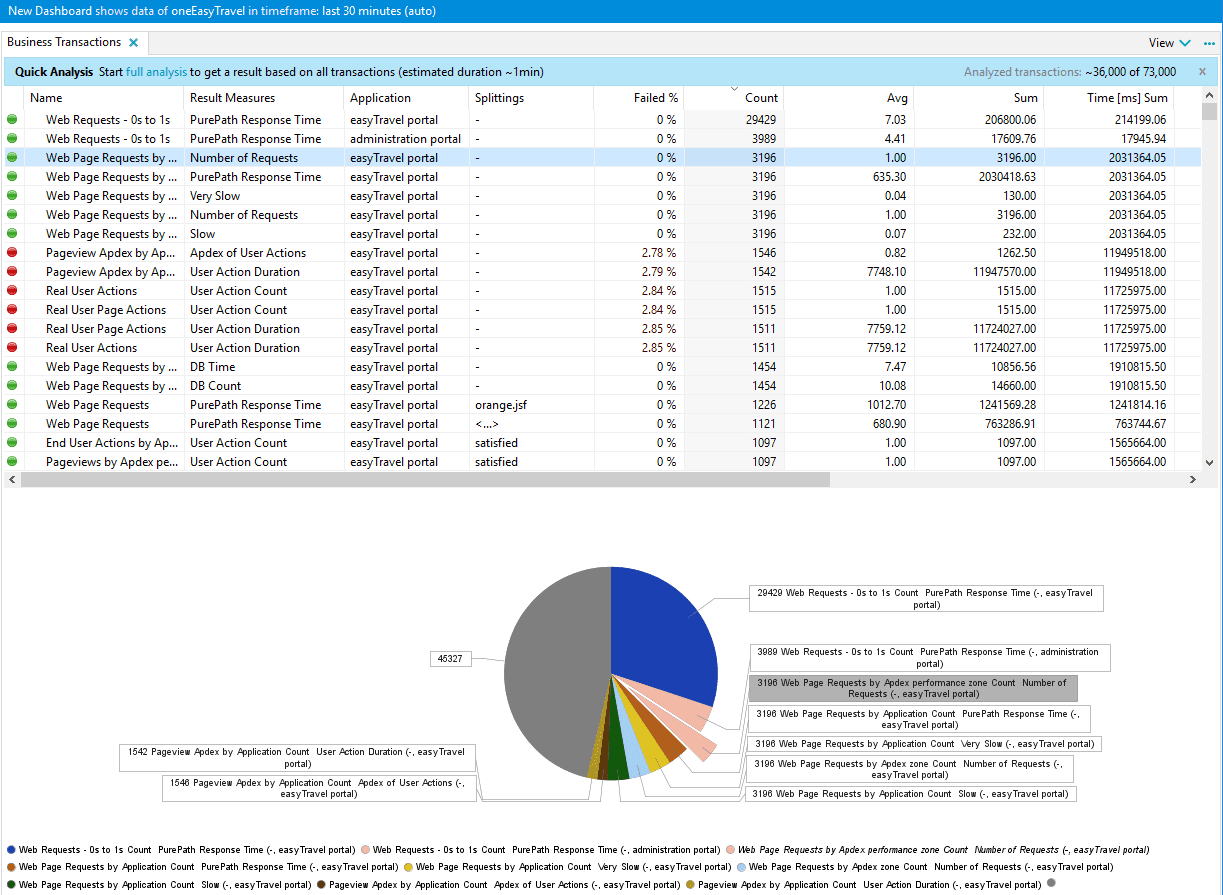Click pie label 1542 User Action Duration

298,758
